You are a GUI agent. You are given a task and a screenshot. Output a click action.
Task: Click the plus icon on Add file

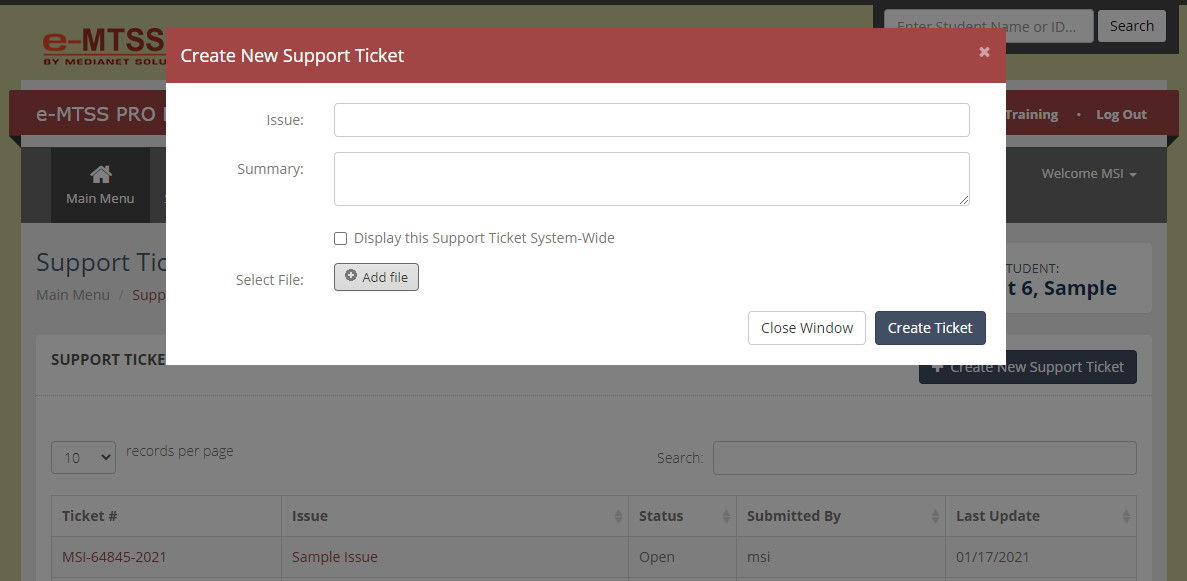(x=351, y=276)
